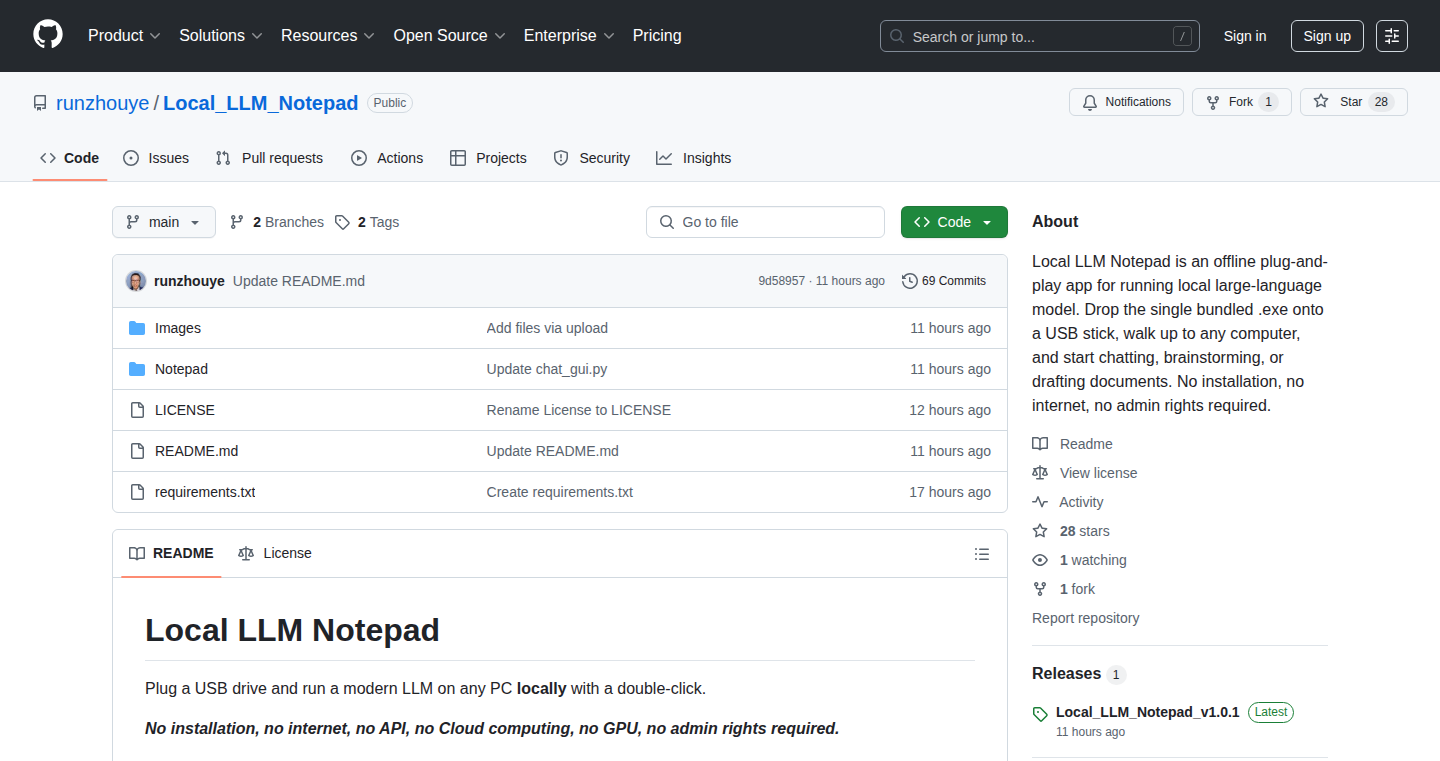Open the README outline list icon
The width and height of the screenshot is (1440, 761).
coord(982,553)
